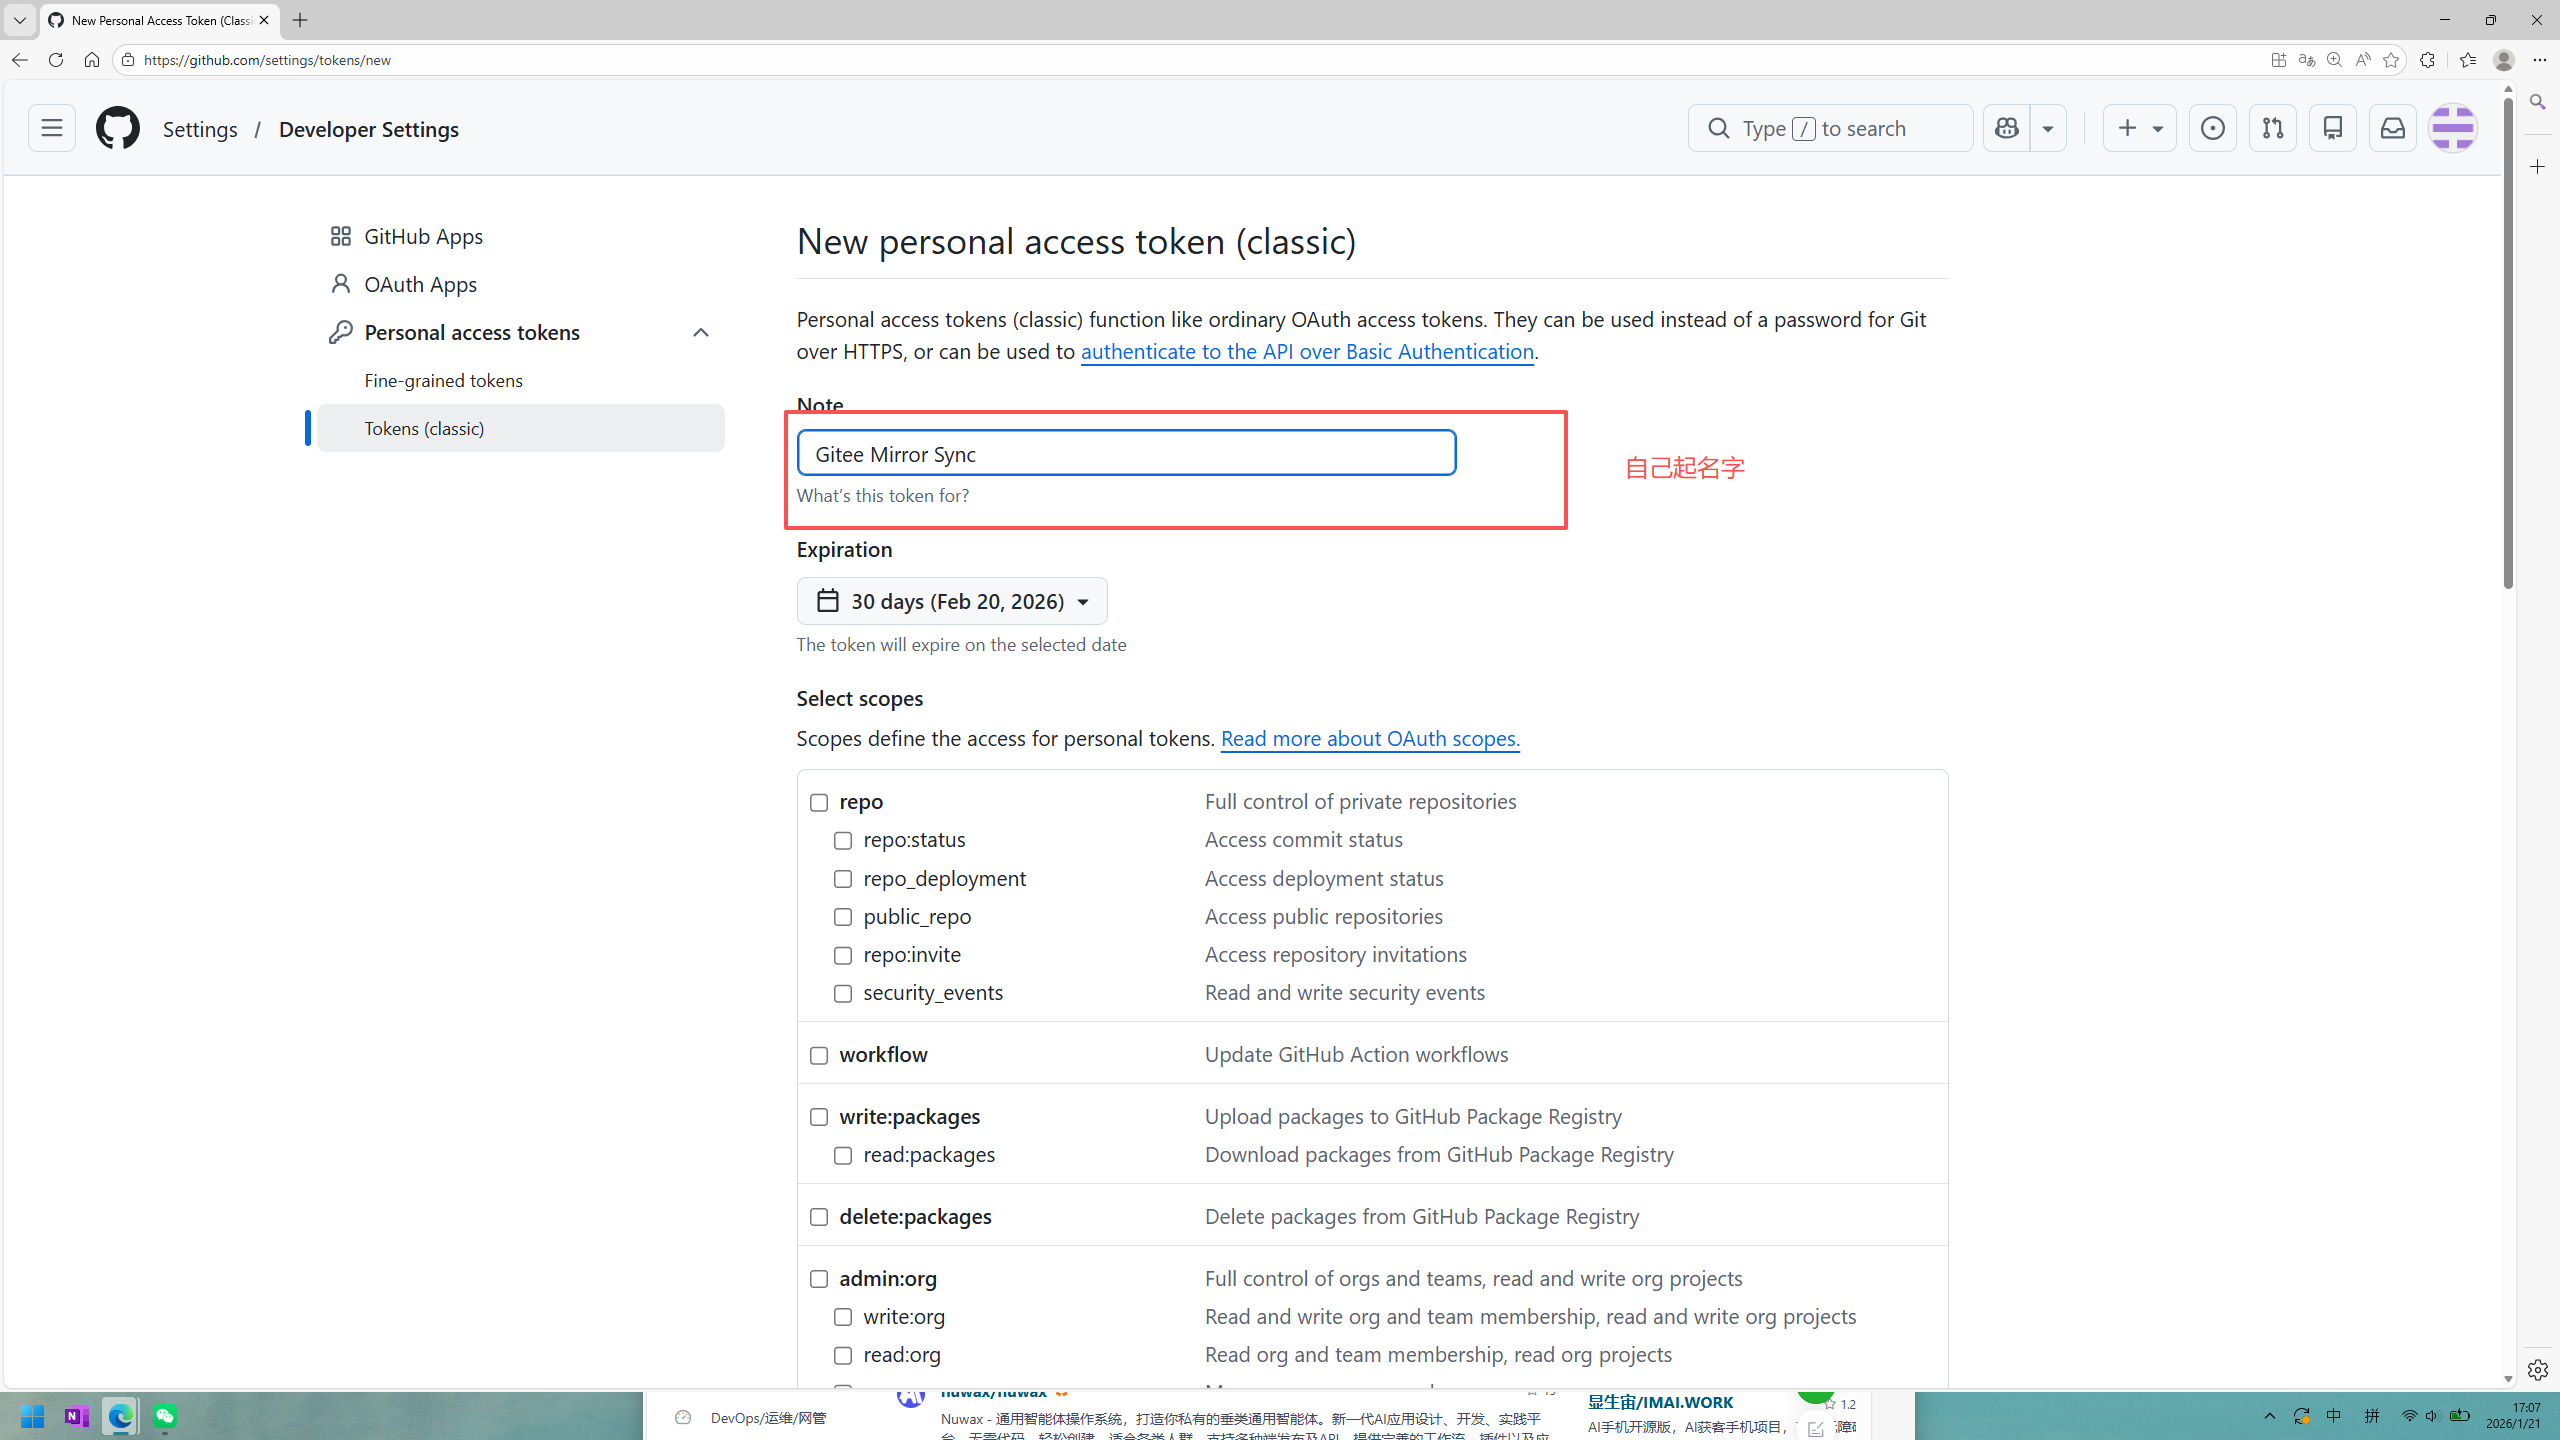Viewport: 2560px width, 1440px height.
Task: Collapse the Personal access tokens section
Action: point(700,332)
